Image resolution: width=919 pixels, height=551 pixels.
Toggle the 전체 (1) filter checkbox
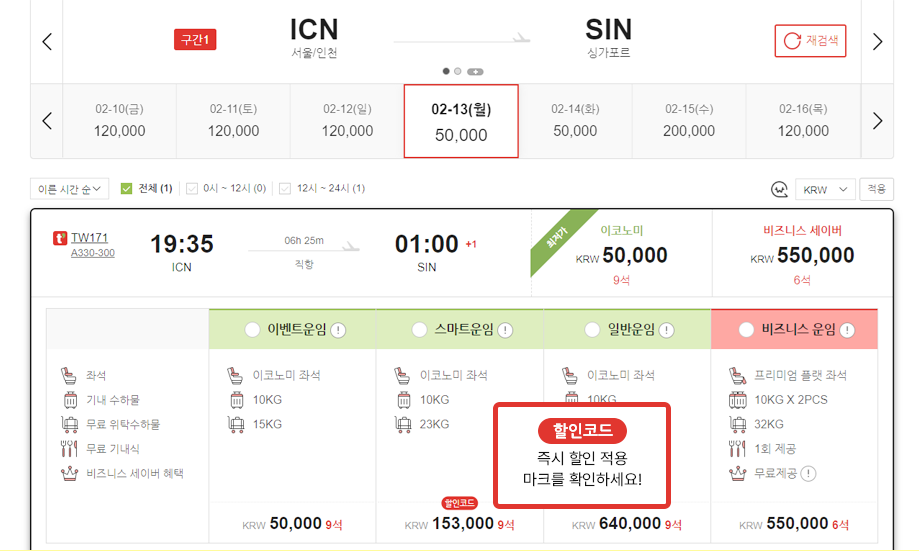click(127, 188)
